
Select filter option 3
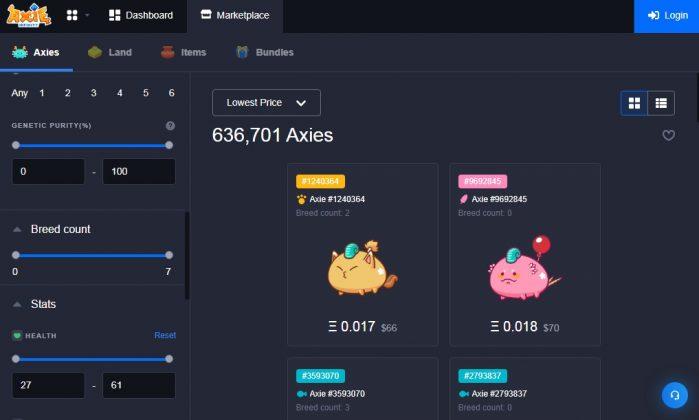(x=94, y=93)
